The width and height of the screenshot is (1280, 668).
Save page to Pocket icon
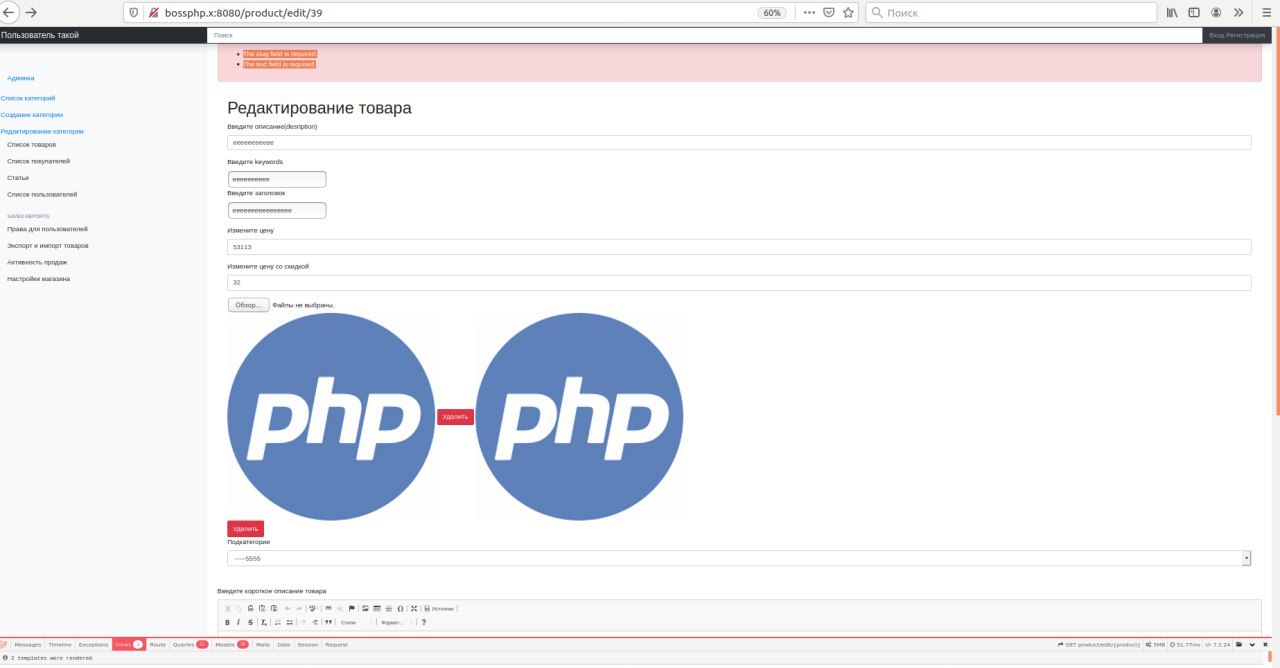[x=828, y=13]
